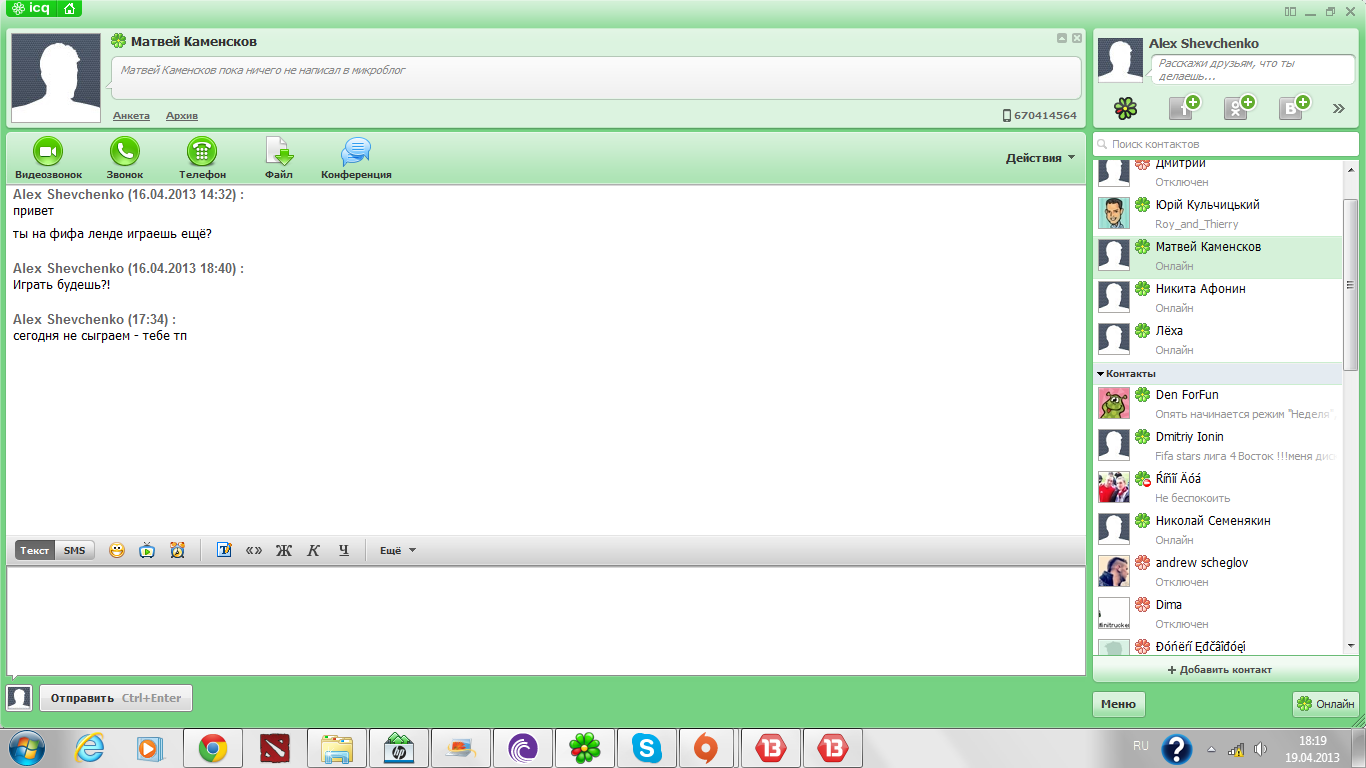
Task: Click the green Звонок call icon
Action: point(125,153)
